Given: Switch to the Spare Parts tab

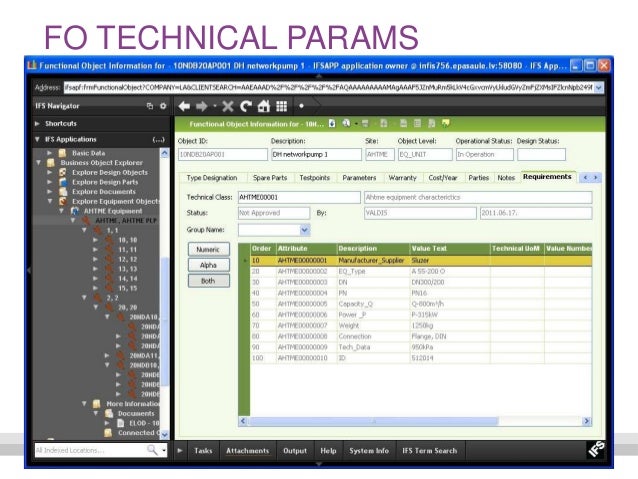Looking at the screenshot, I should 270,178.
